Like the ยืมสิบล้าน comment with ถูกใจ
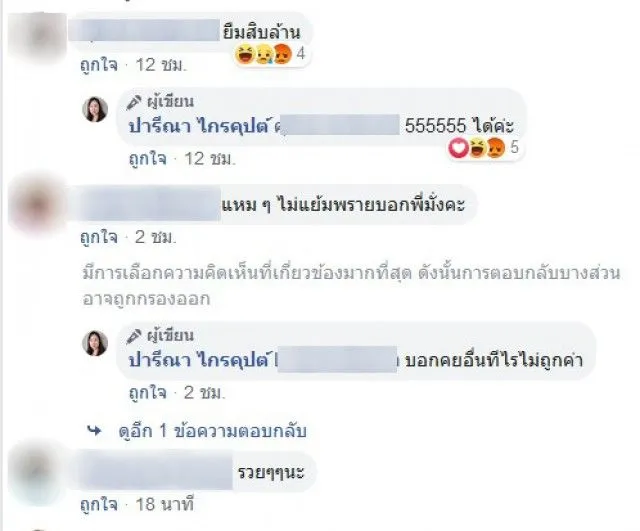 [99, 65]
